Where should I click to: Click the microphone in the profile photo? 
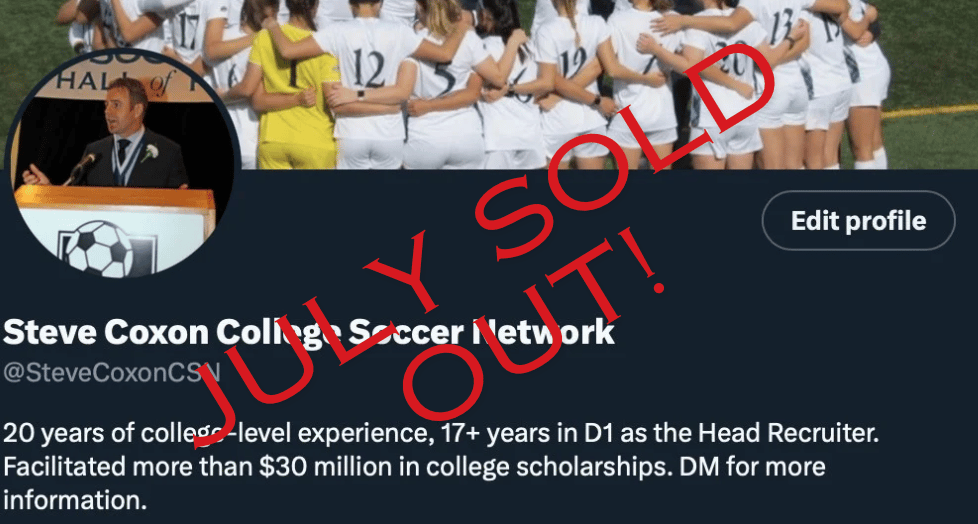(x=81, y=167)
